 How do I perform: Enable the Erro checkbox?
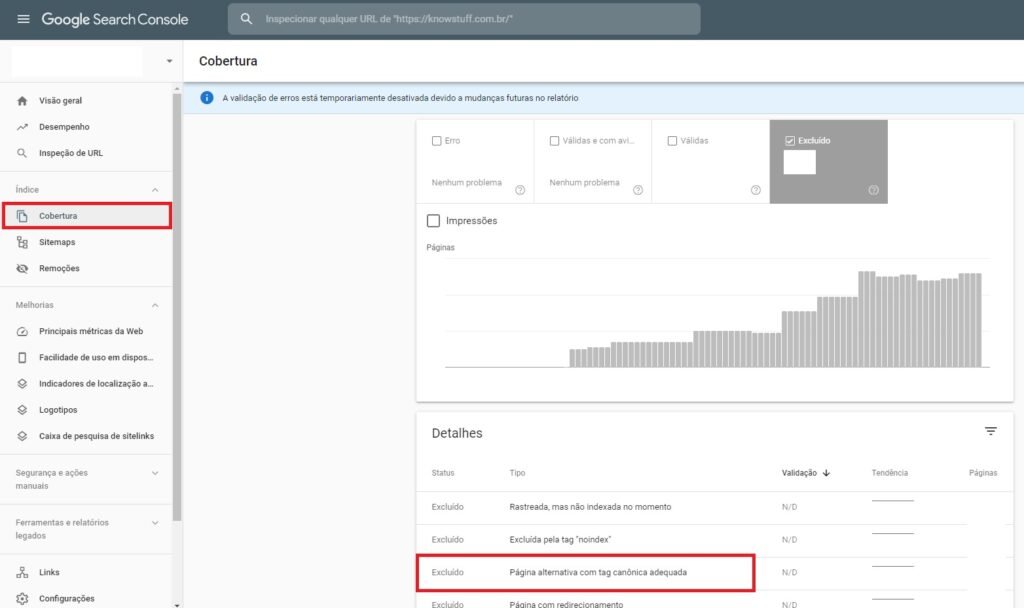[437, 141]
